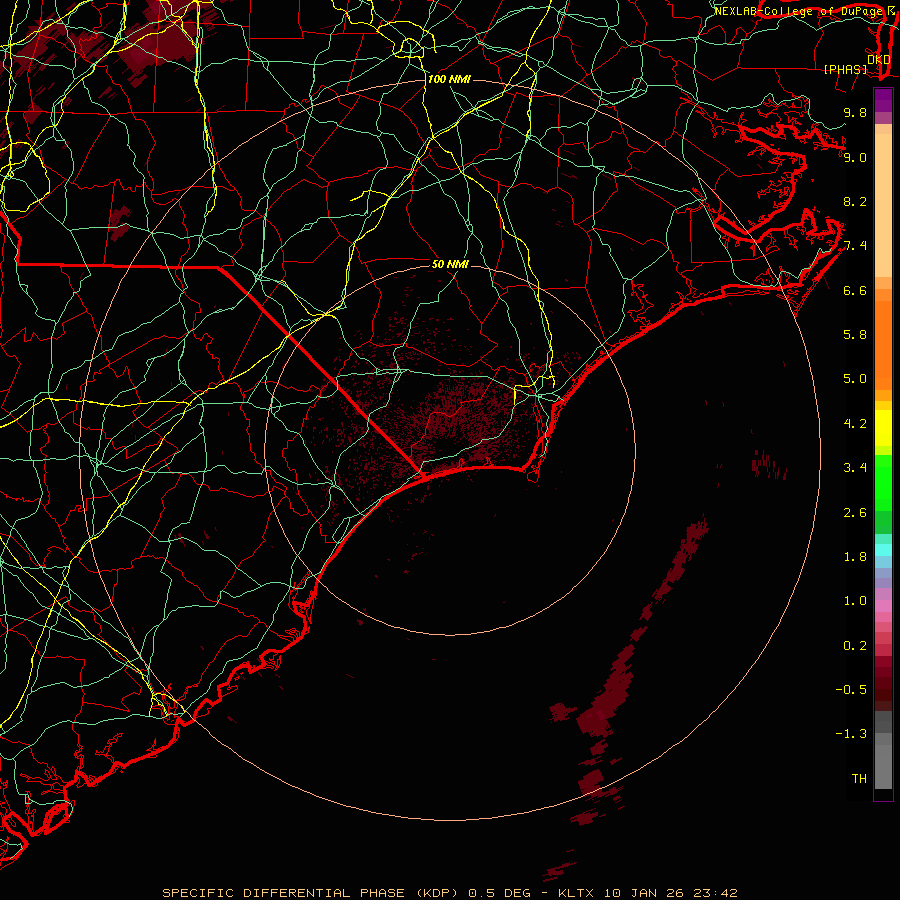Click the DKD unit label above the scale
The height and width of the screenshot is (900, 900).
(878, 59)
